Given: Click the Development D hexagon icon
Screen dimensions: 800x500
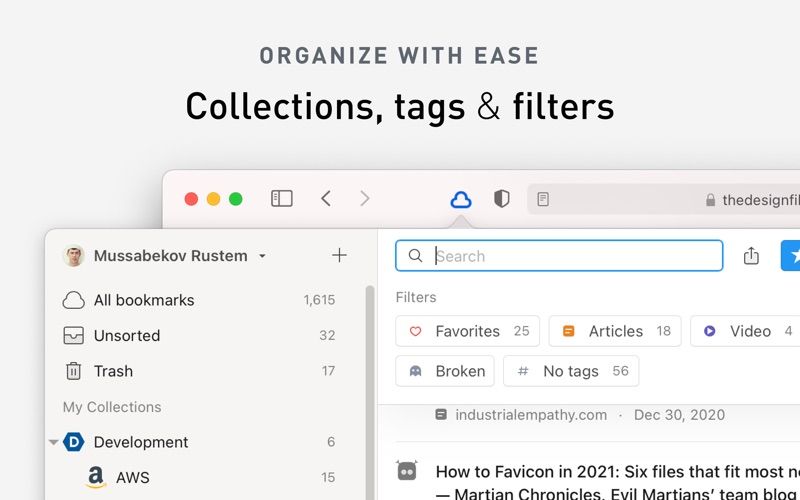Looking at the screenshot, I should click(73, 442).
